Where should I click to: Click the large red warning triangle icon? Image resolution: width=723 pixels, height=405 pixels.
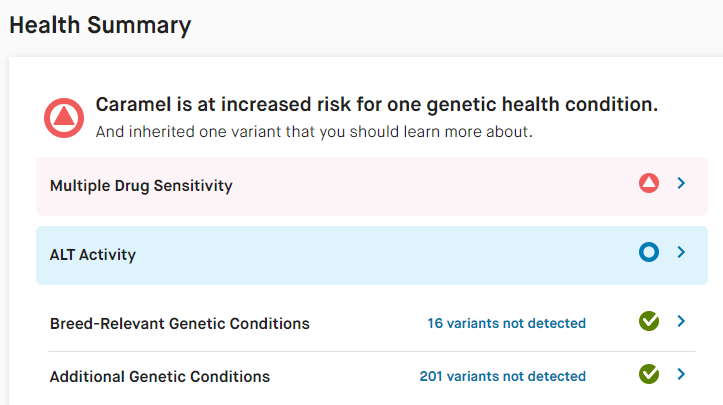pos(64,118)
